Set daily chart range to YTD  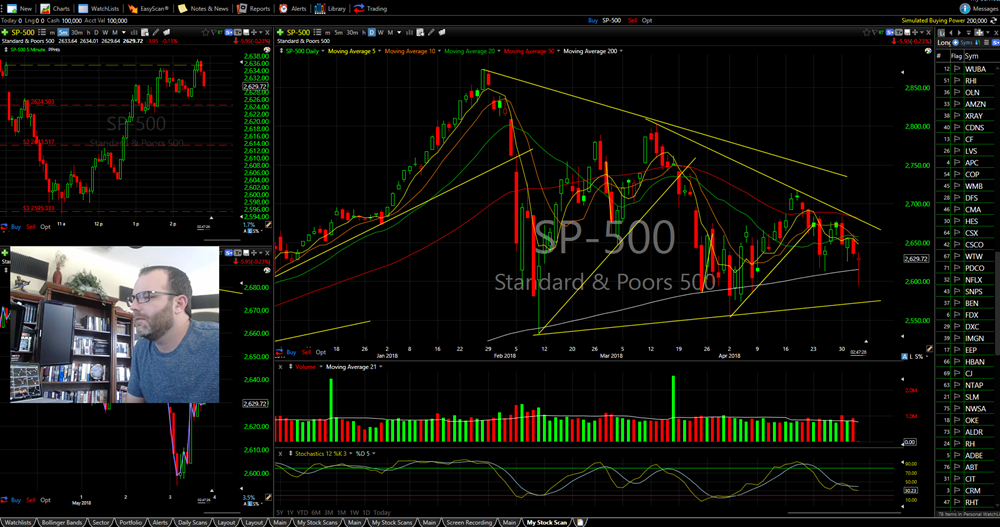point(302,512)
